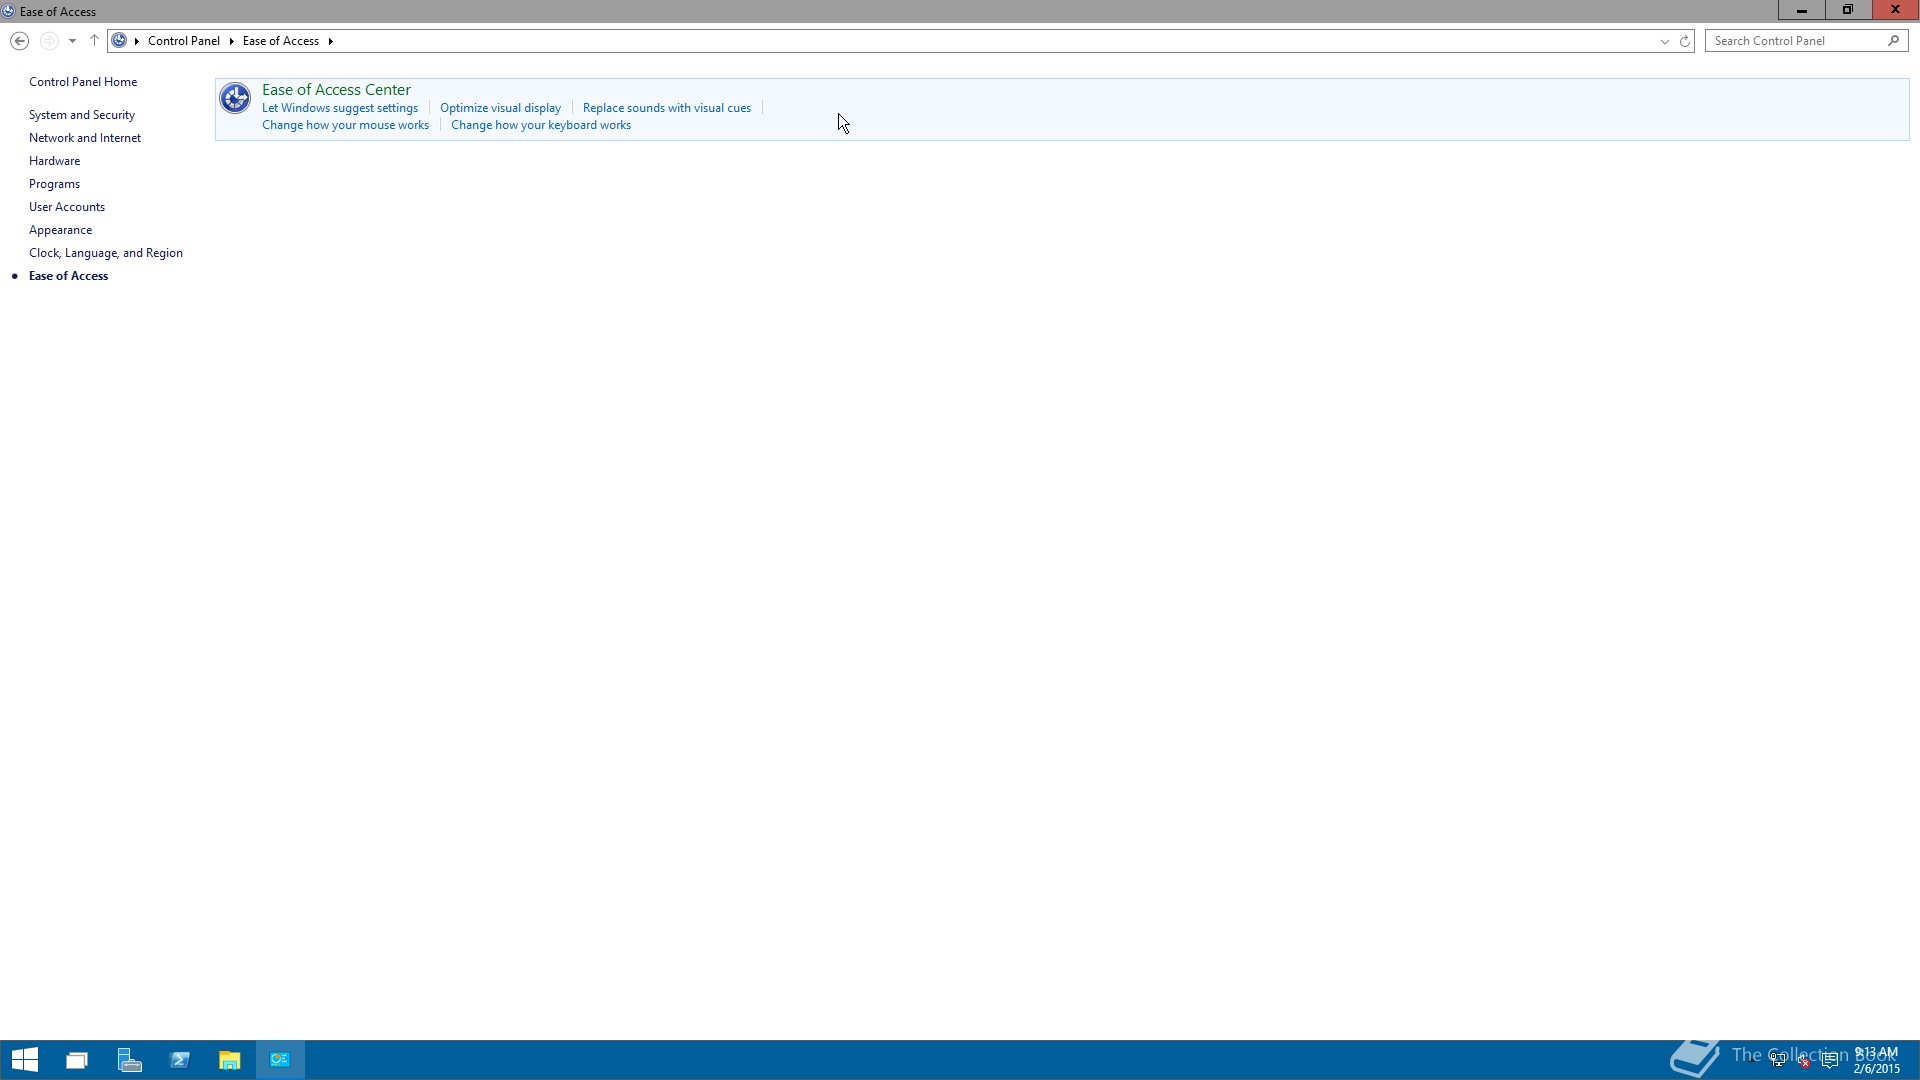Expand the chevron after Ease of Access breadcrumb
The height and width of the screenshot is (1080, 1920).
330,41
